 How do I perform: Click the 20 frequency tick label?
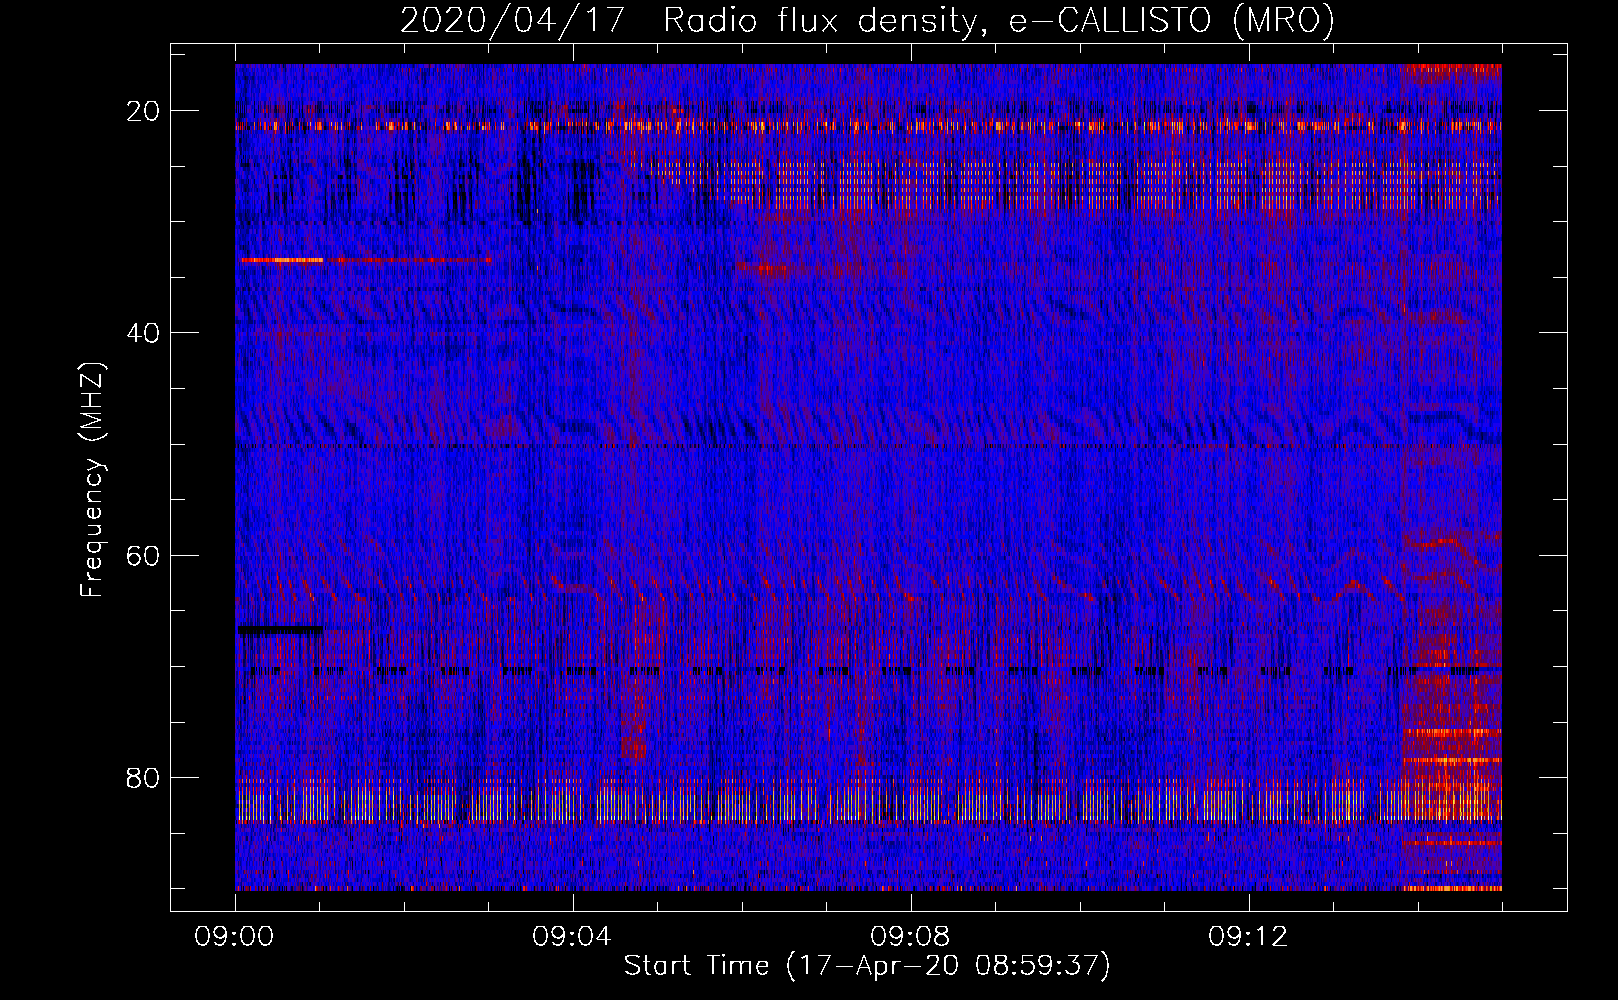(143, 110)
